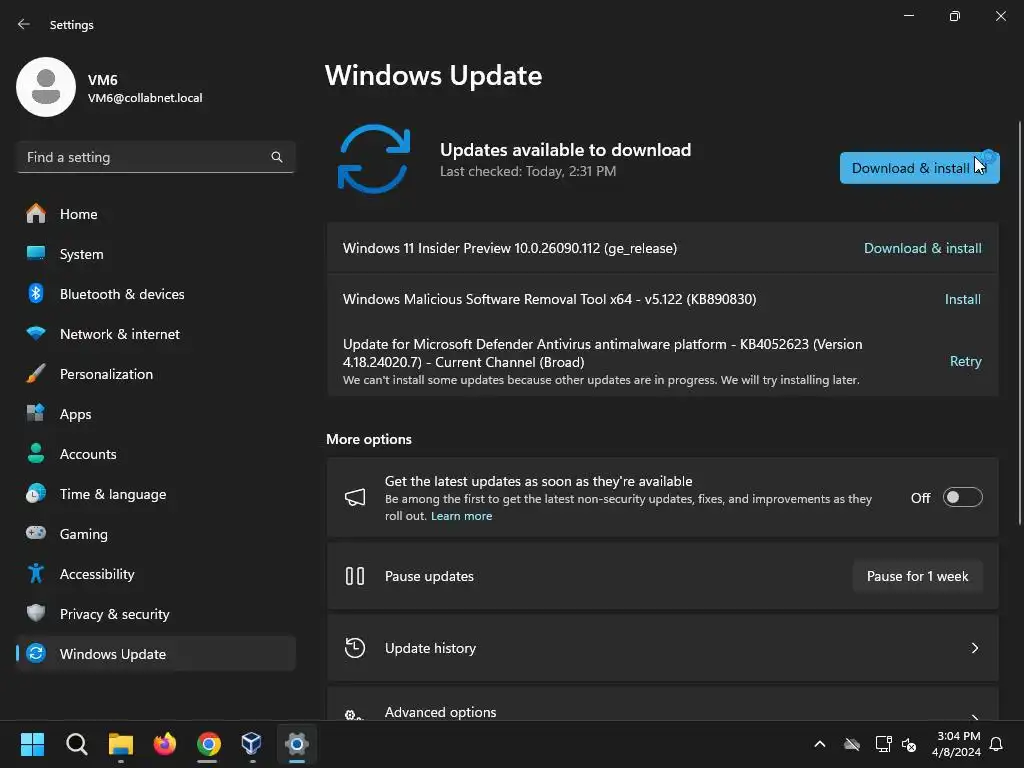Open Accounts settings page
The image size is (1024, 768).
(156, 453)
